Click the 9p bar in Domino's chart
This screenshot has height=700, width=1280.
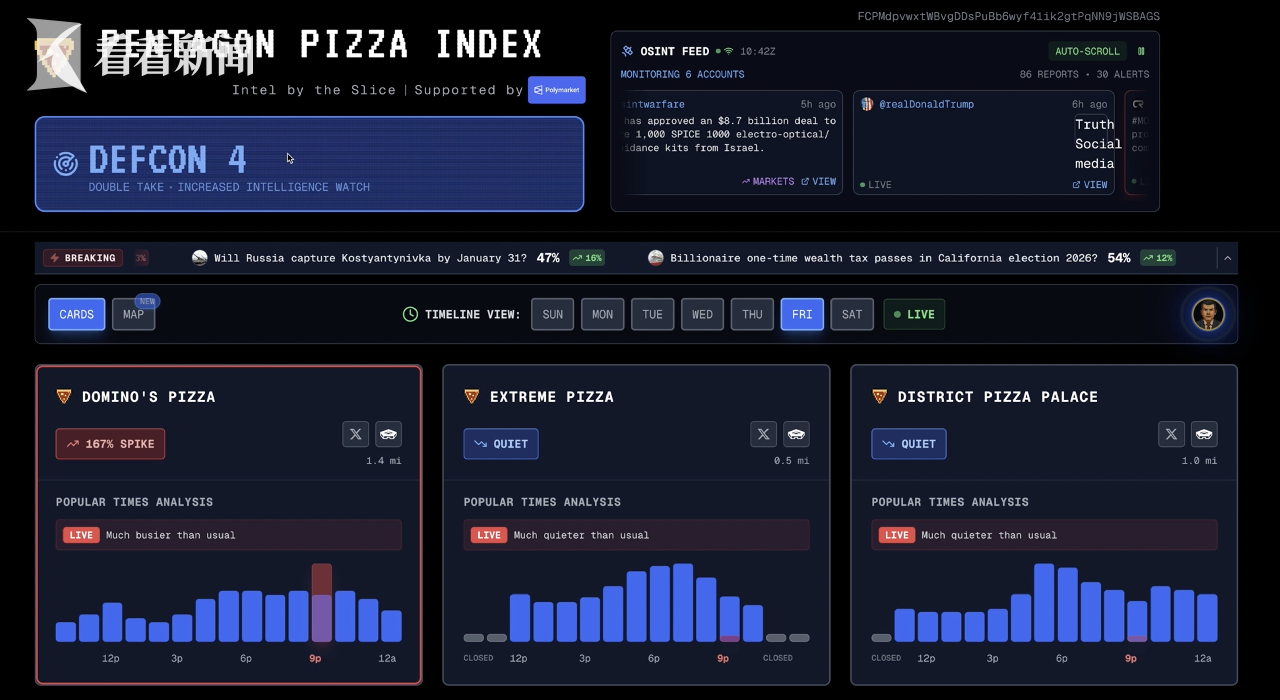(321, 603)
